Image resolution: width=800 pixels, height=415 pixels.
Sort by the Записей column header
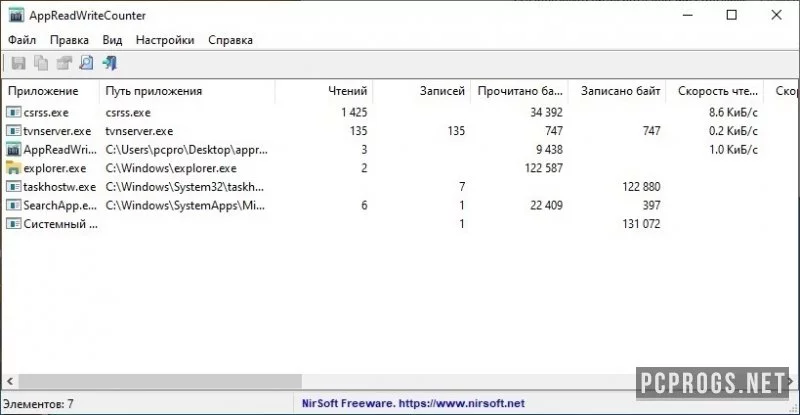coord(422,91)
